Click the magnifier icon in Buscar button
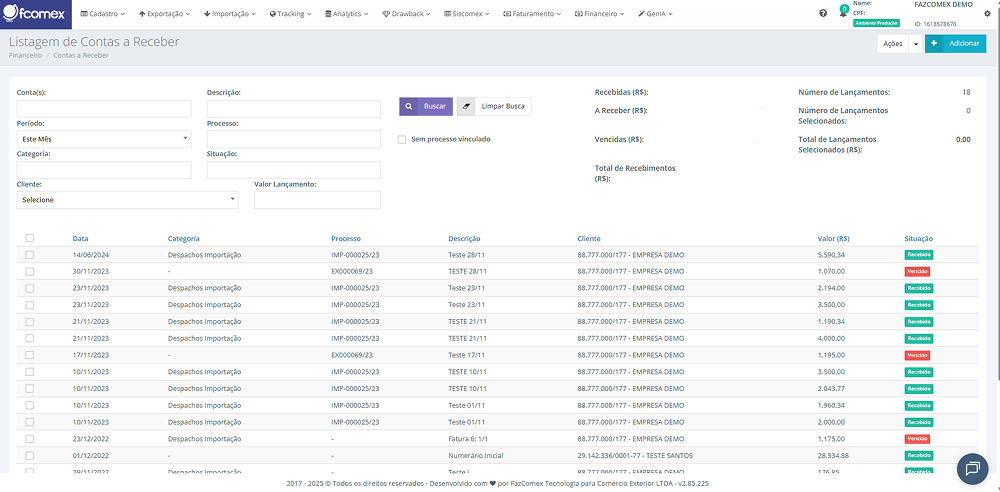The width and height of the screenshot is (1000, 492). [410, 106]
